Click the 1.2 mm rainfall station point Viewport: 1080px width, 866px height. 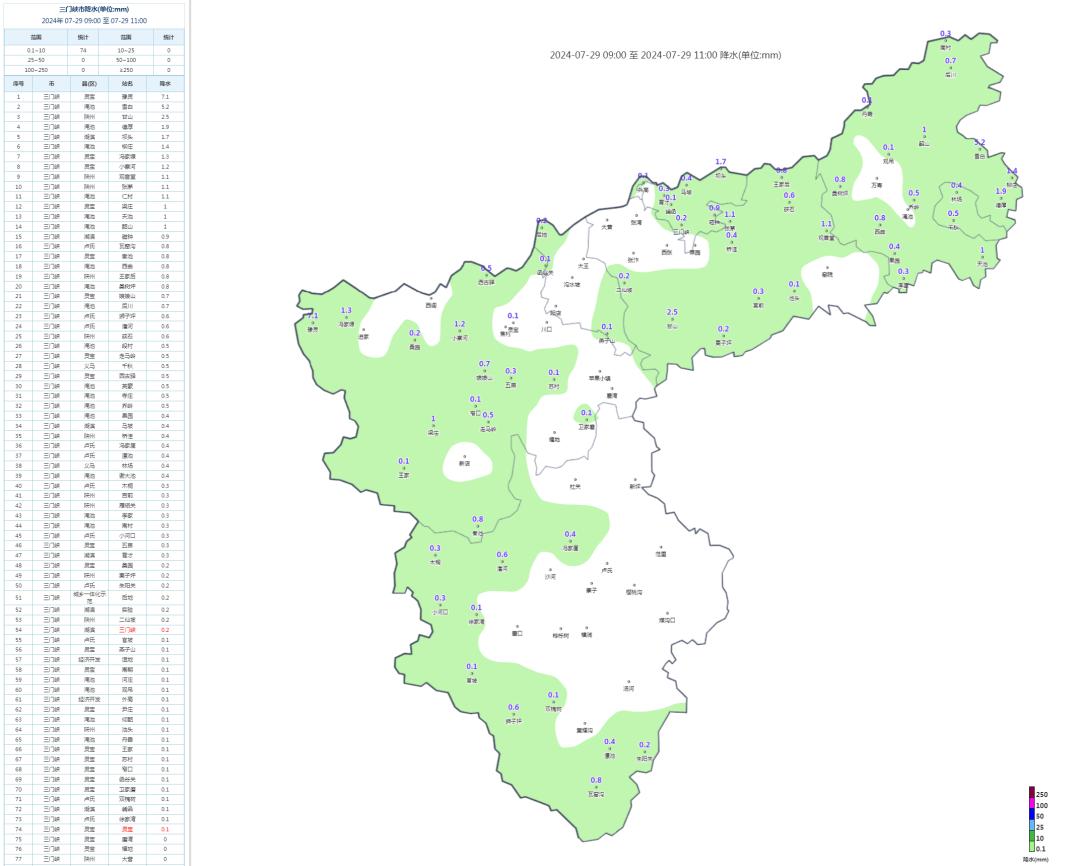coord(460,331)
